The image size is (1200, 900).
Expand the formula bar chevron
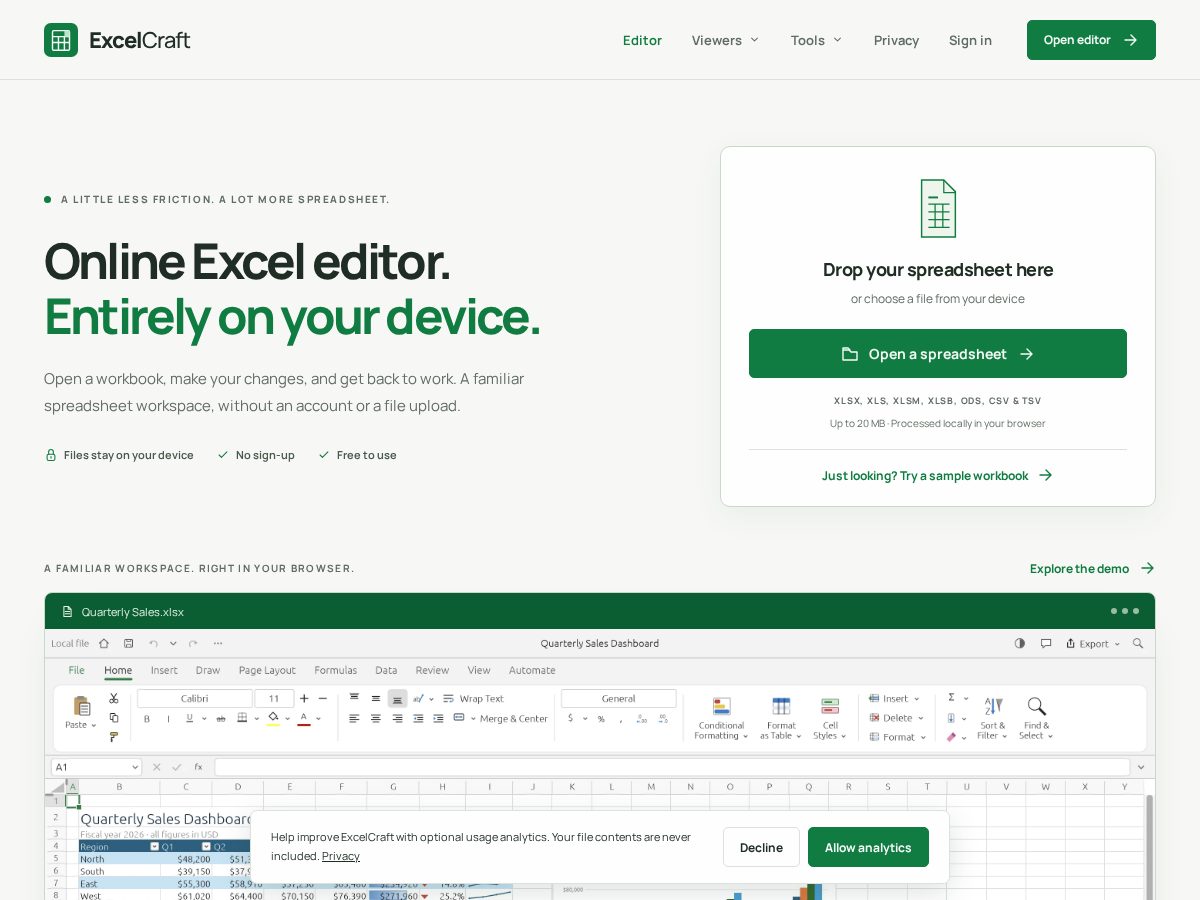pyautogui.click(x=1140, y=767)
